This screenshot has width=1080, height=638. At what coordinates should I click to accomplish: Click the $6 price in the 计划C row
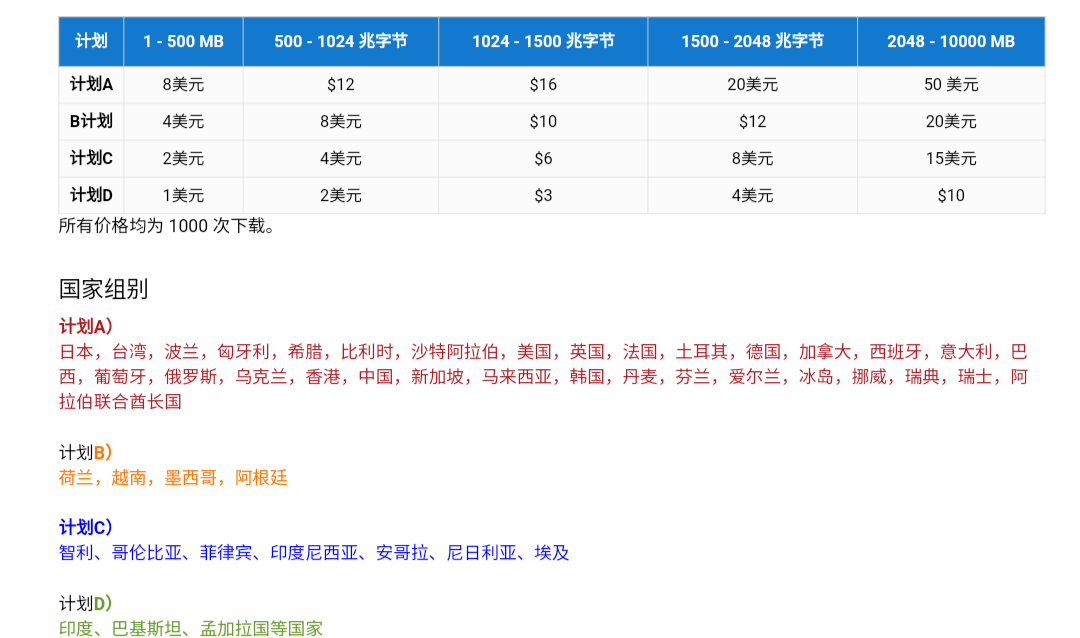pos(543,158)
